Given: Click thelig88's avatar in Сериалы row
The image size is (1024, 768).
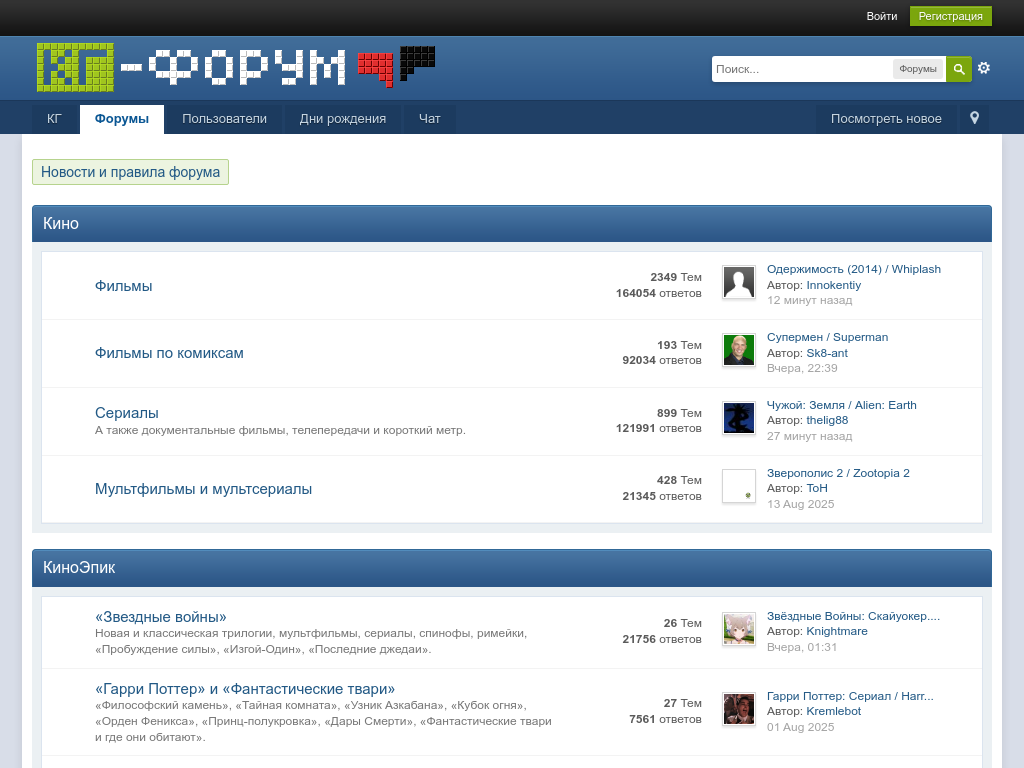Looking at the screenshot, I should [739, 418].
